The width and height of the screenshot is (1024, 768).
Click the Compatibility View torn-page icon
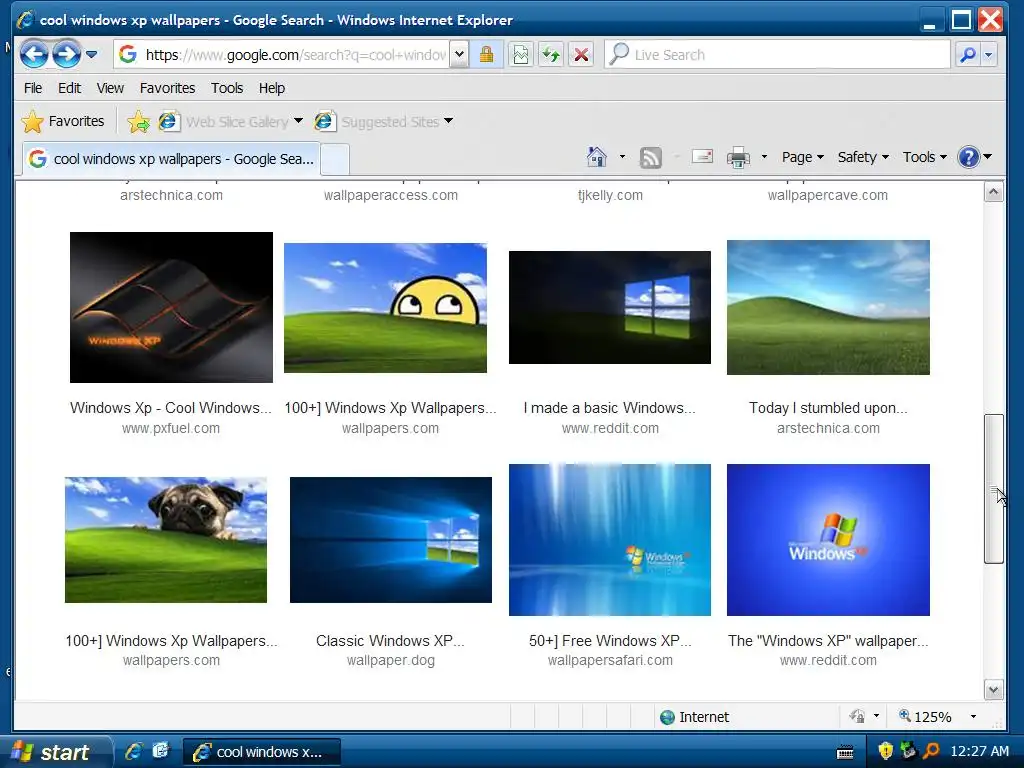coord(520,55)
